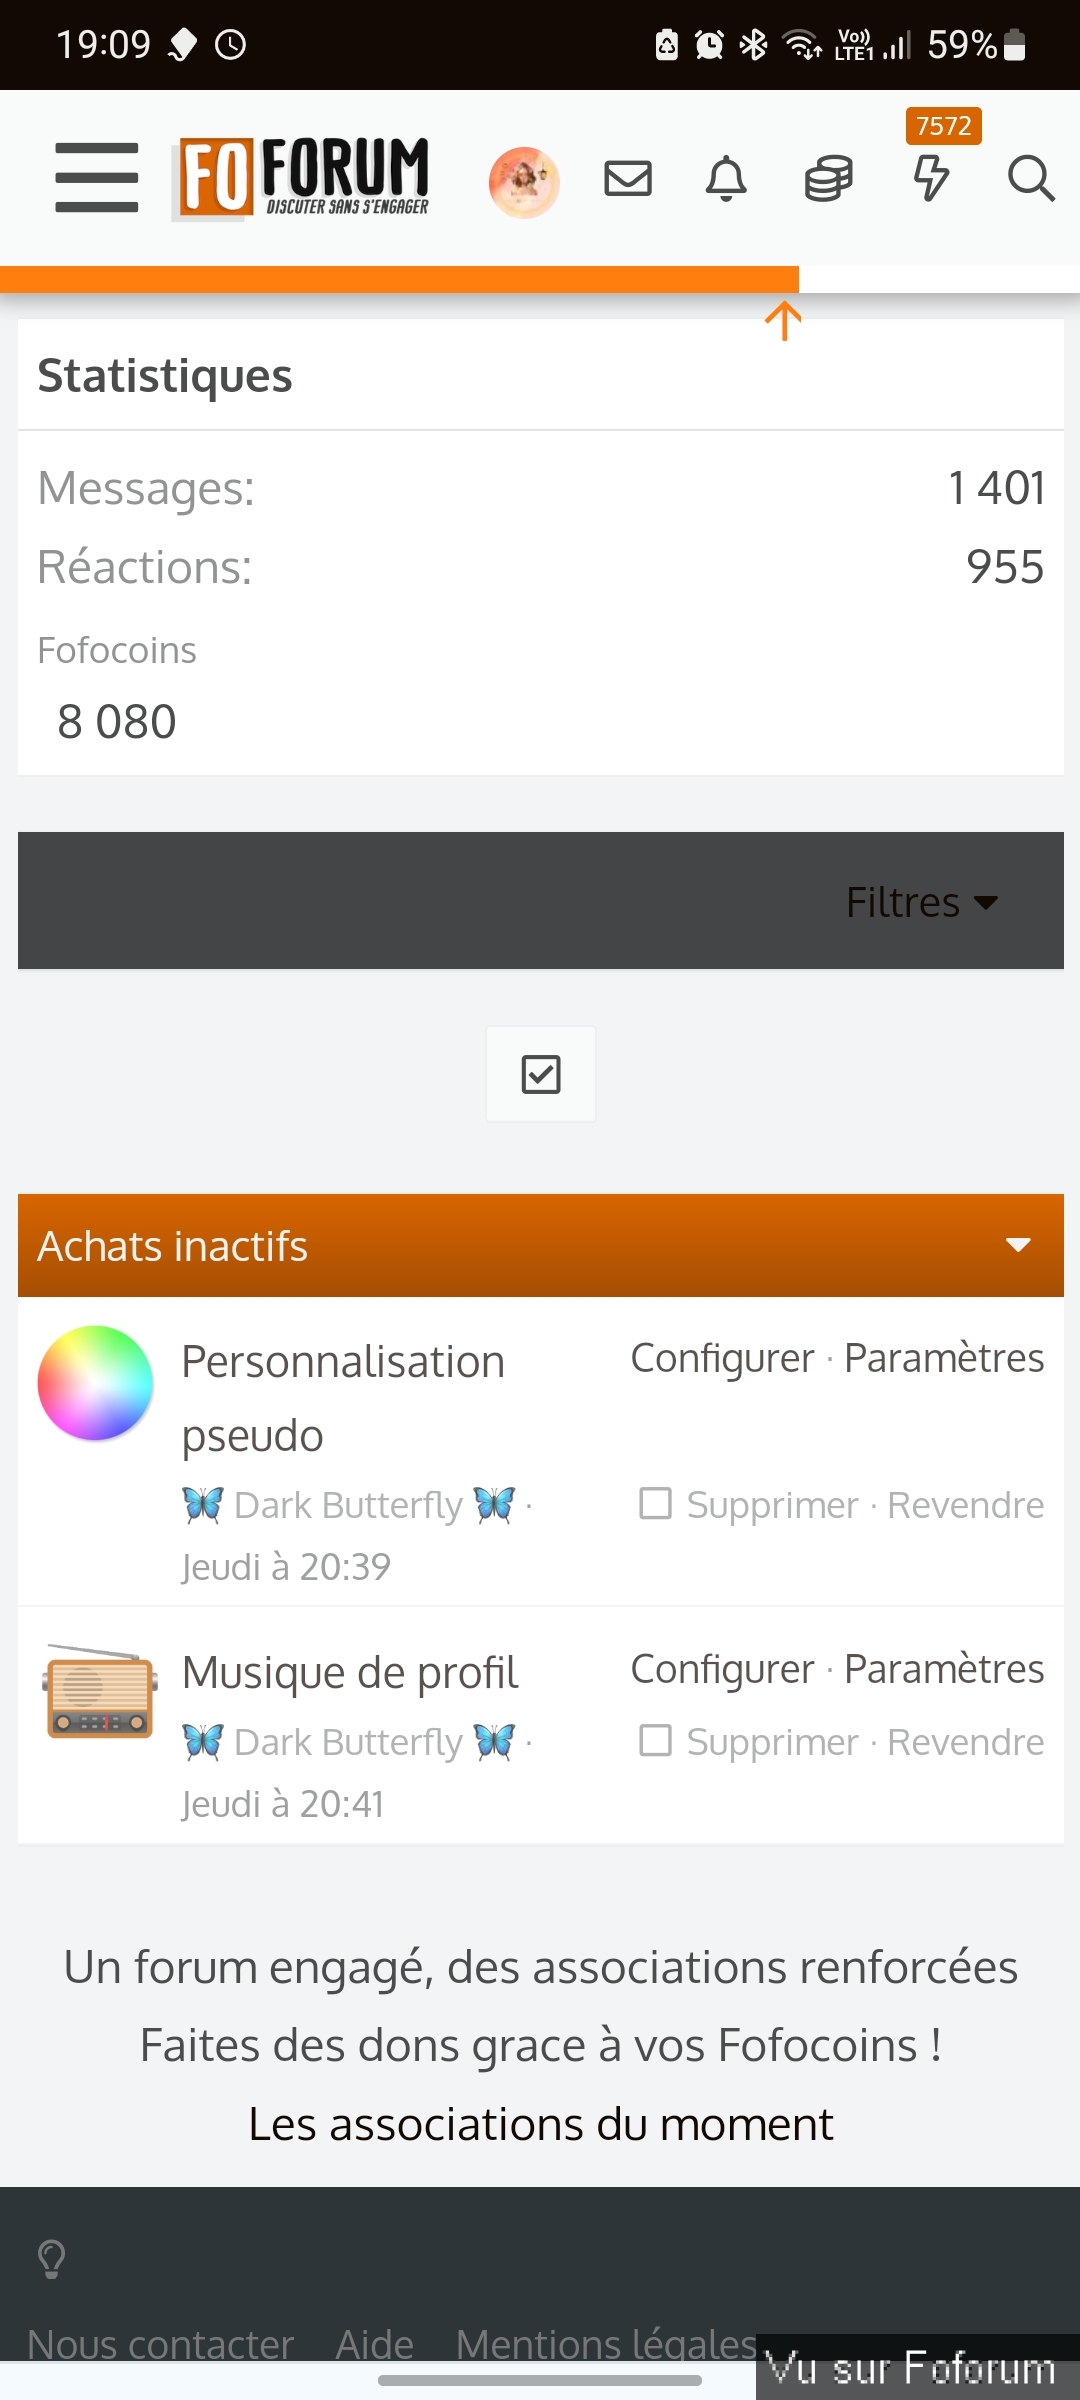This screenshot has width=1080, height=2400.
Task: Click Configurer for Personnalisation pseudo
Action: point(722,1358)
